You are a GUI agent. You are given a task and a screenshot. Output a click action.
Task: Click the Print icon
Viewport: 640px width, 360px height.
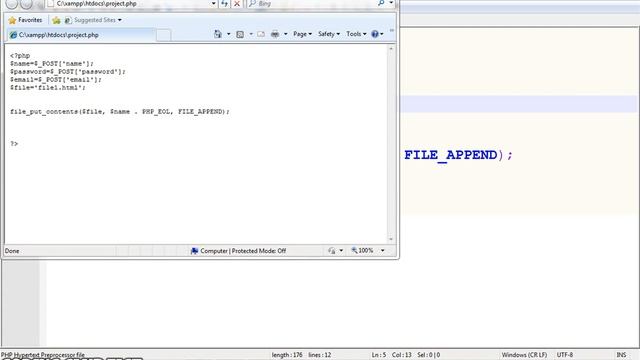(x=275, y=34)
